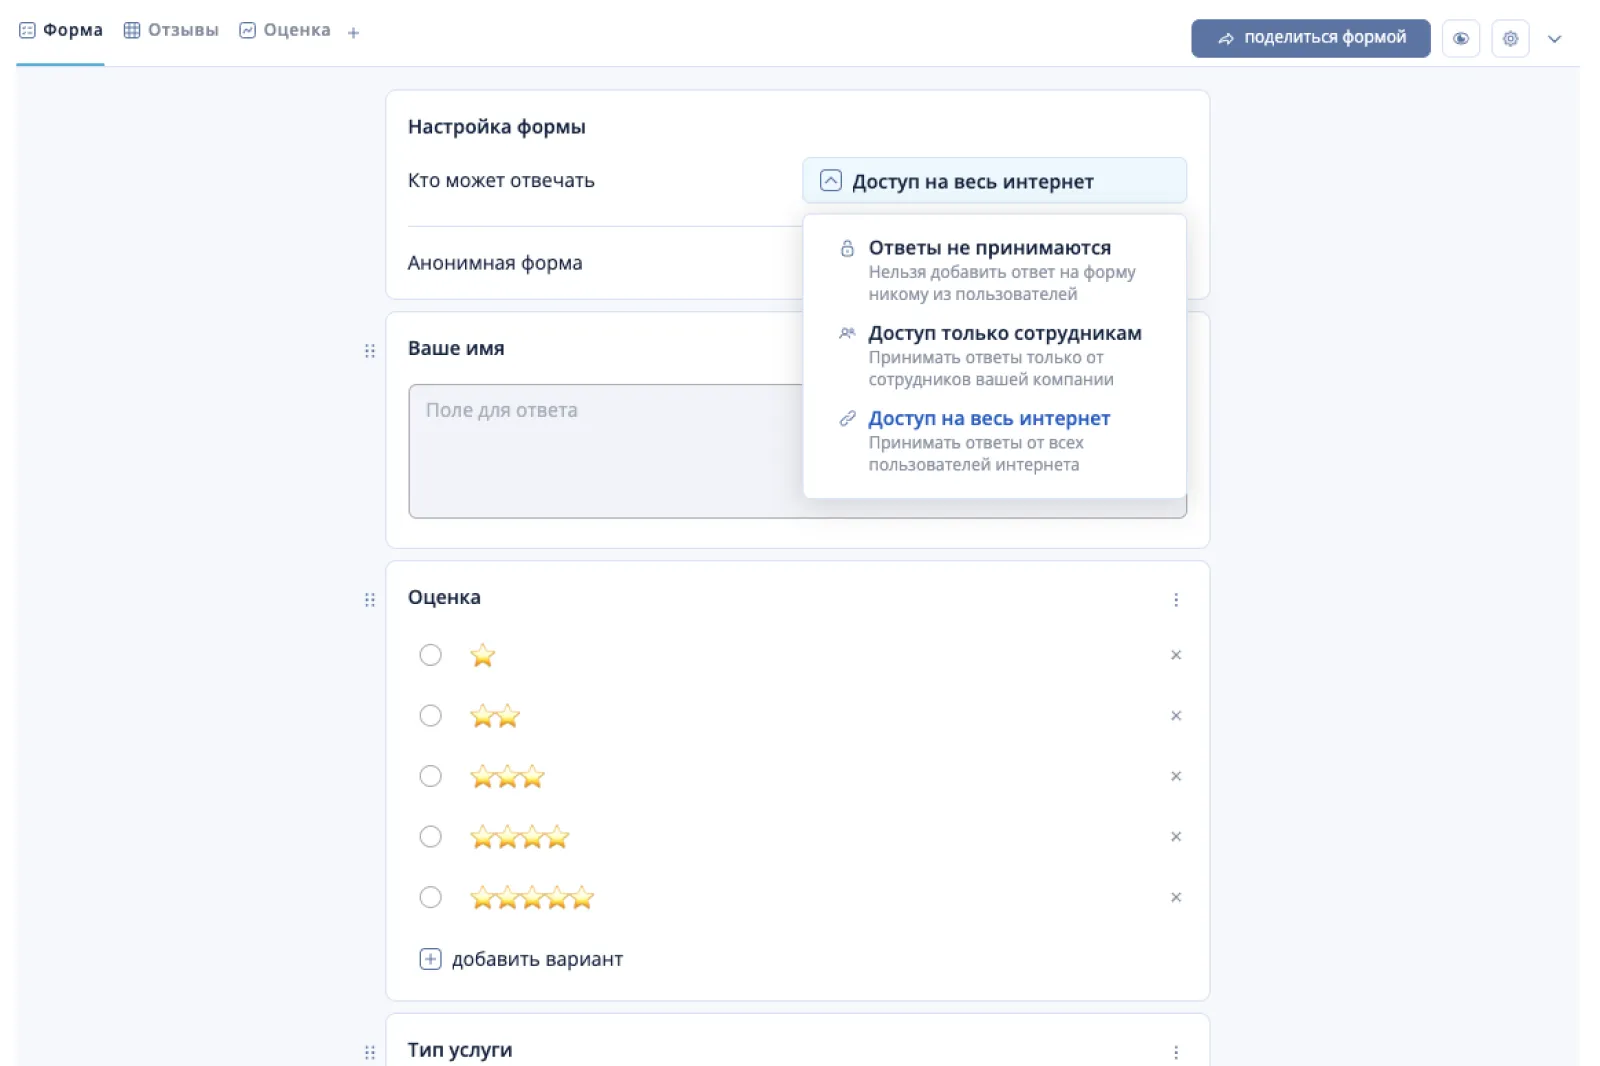Viewport: 1600px width, 1066px height.
Task: Open settings via the gear icon
Action: pos(1510,39)
